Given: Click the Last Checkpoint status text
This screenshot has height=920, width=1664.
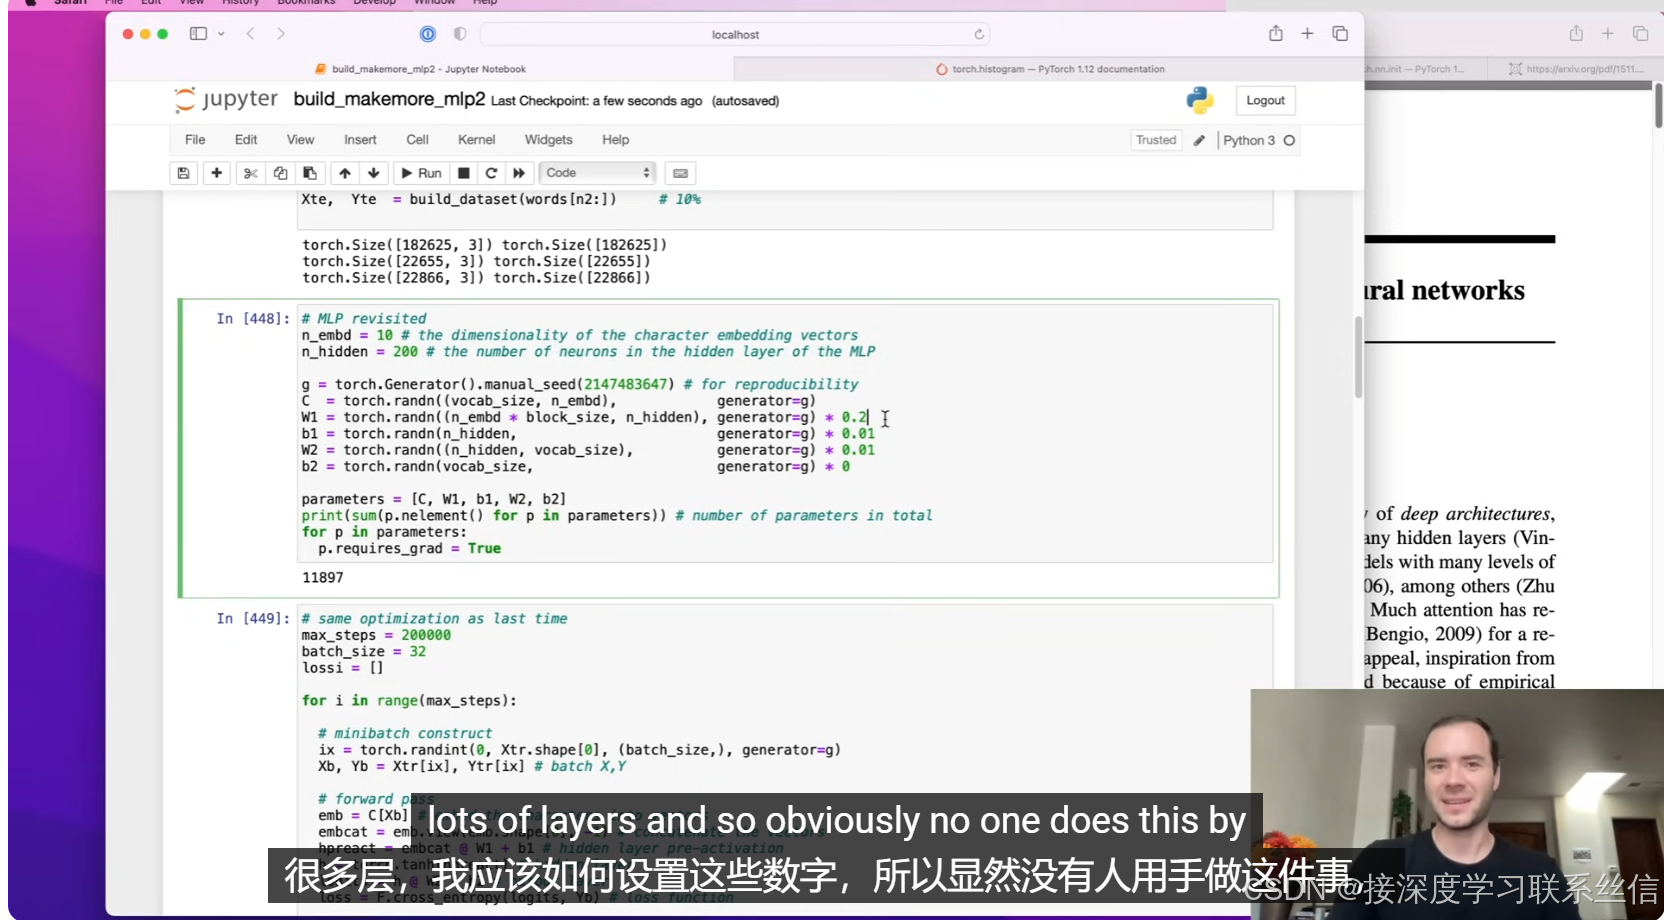Looking at the screenshot, I should [x=597, y=101].
